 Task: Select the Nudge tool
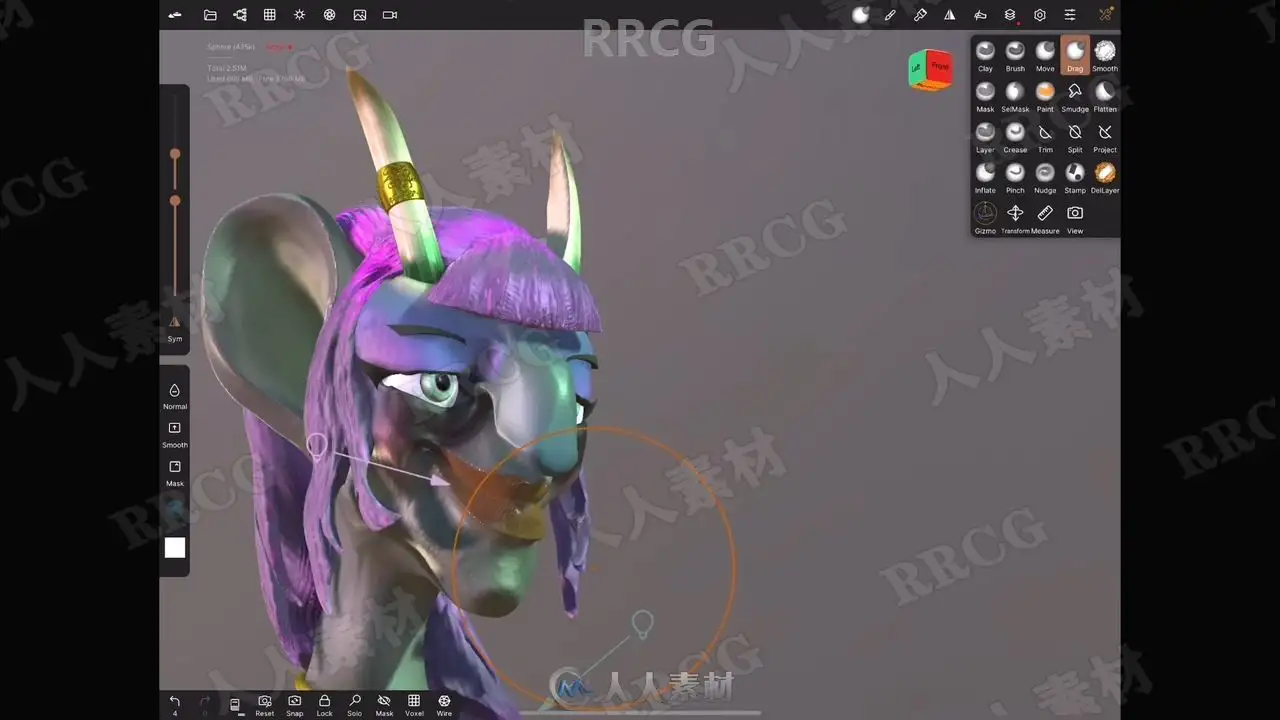coord(1045,178)
